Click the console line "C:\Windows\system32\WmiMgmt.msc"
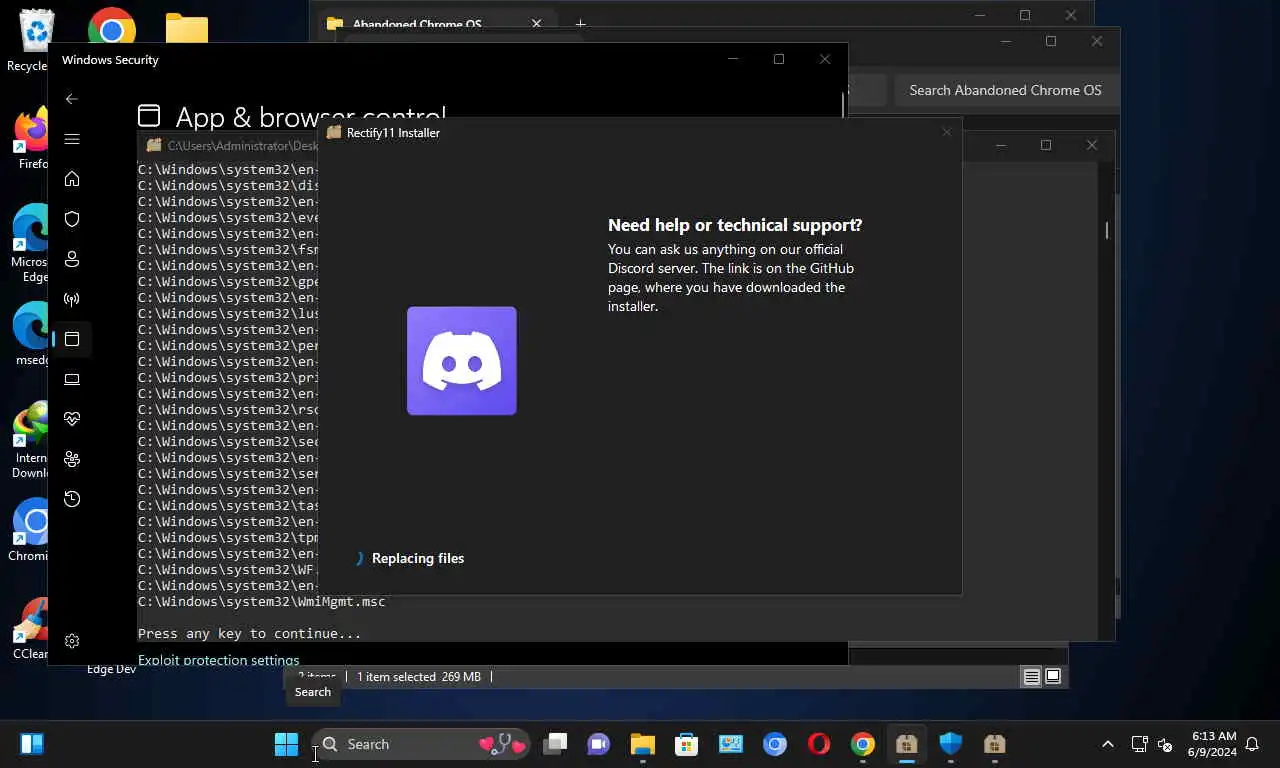Viewport: 1280px width, 768px height. (261, 602)
